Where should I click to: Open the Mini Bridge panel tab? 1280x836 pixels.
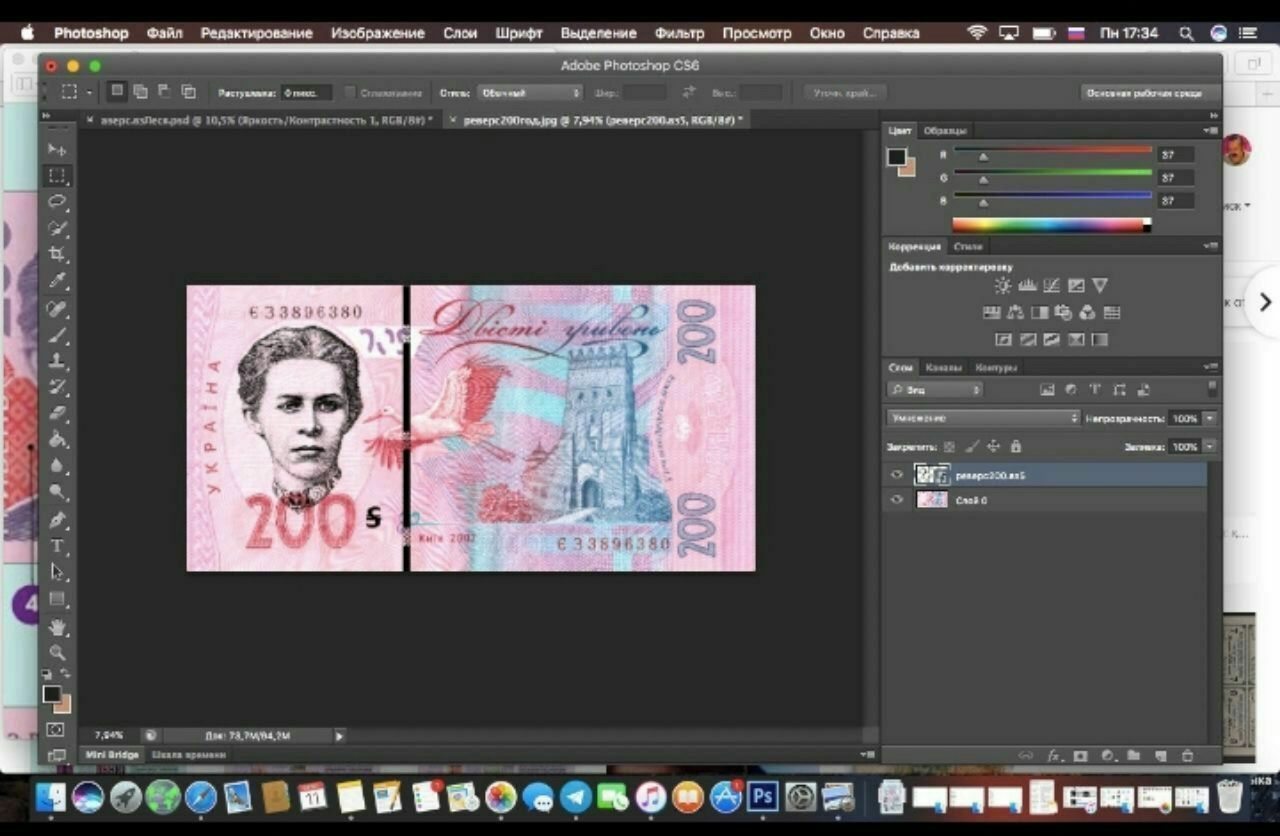(x=111, y=755)
